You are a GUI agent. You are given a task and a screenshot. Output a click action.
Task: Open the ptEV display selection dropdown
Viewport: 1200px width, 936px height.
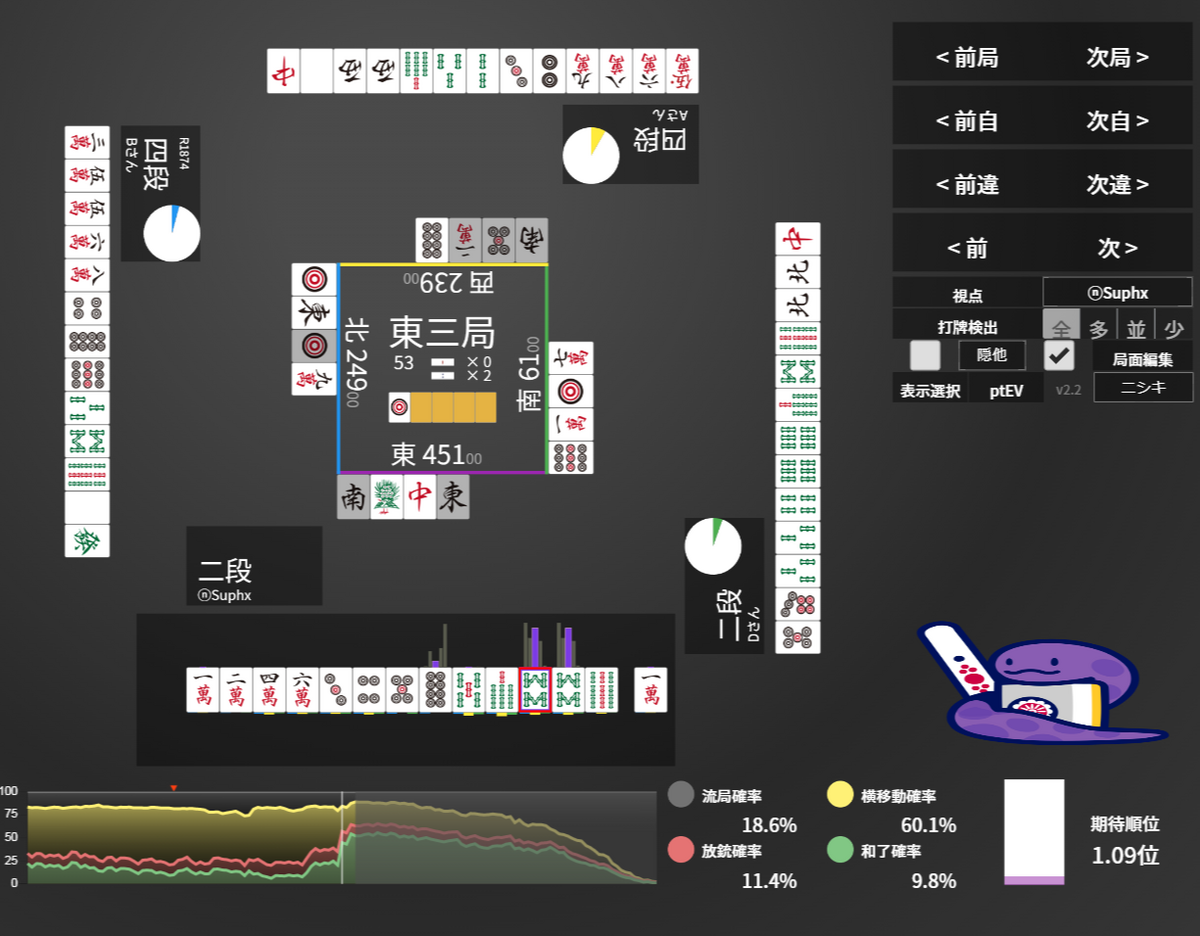pos(1006,389)
